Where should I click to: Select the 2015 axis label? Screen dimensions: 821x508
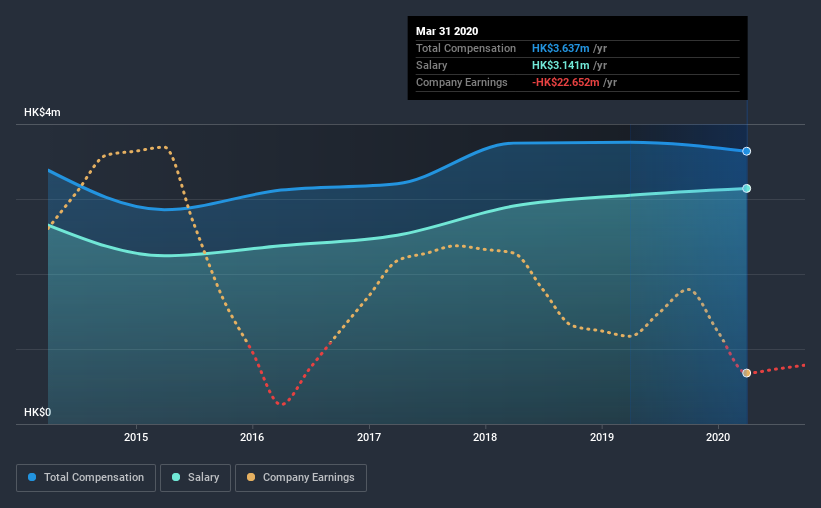tap(136, 437)
